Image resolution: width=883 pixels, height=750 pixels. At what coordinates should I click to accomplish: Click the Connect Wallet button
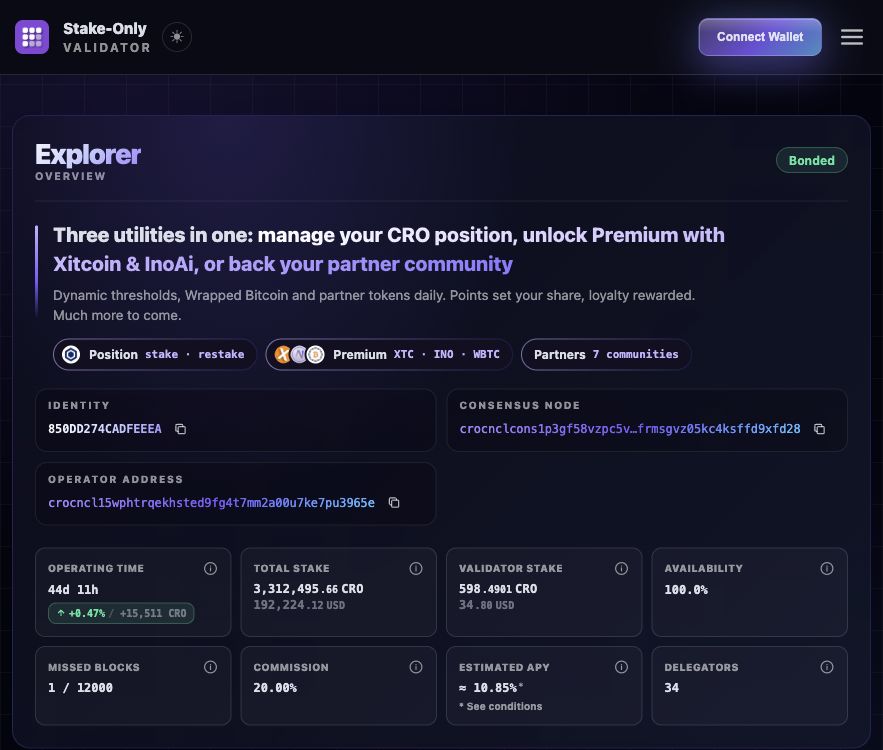coord(760,37)
